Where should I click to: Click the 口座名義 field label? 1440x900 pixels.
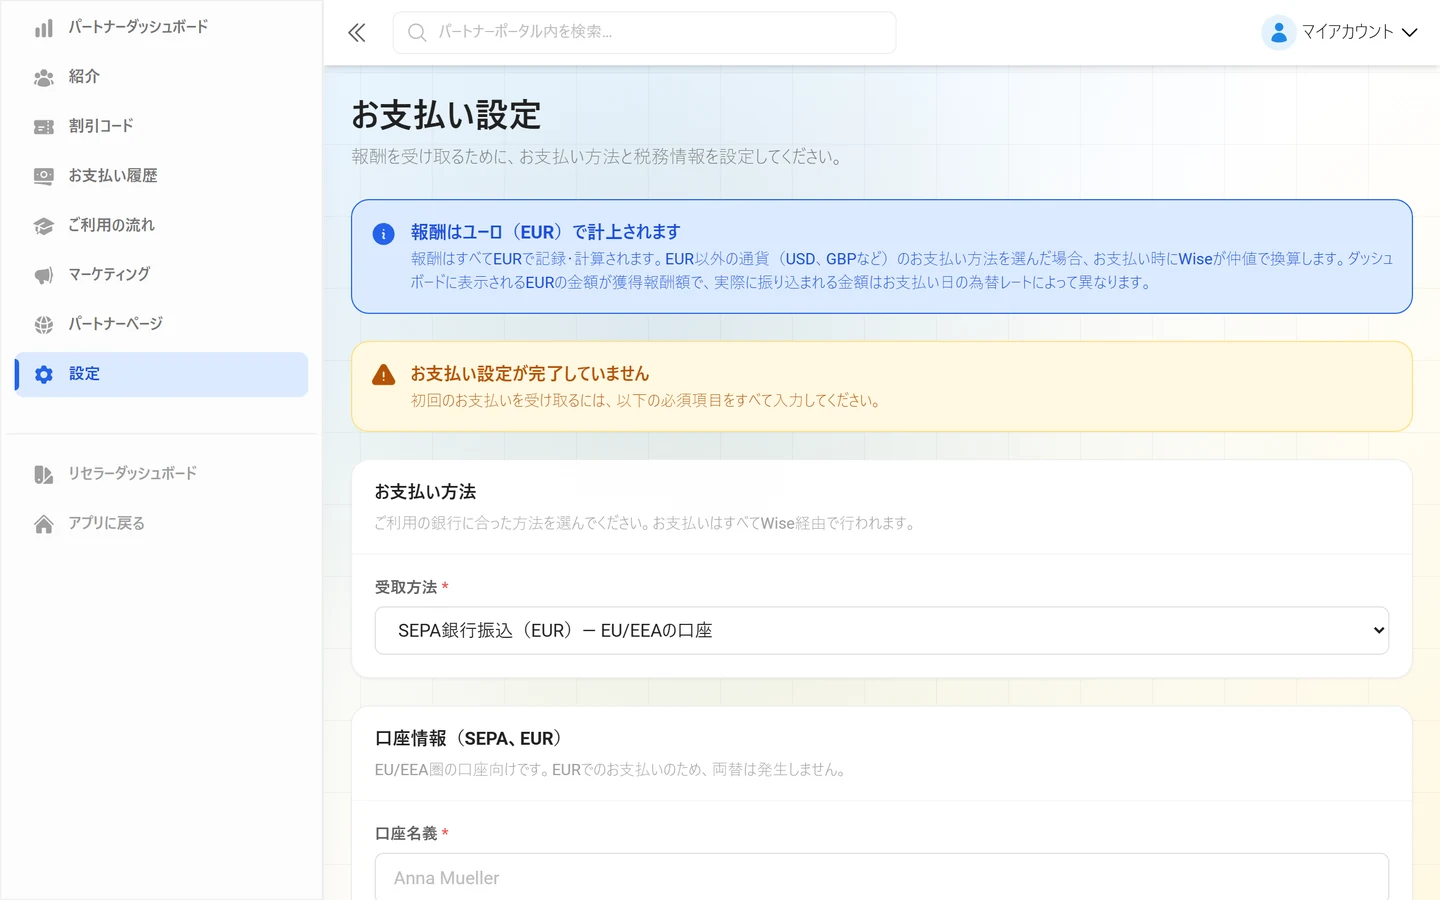click(406, 834)
